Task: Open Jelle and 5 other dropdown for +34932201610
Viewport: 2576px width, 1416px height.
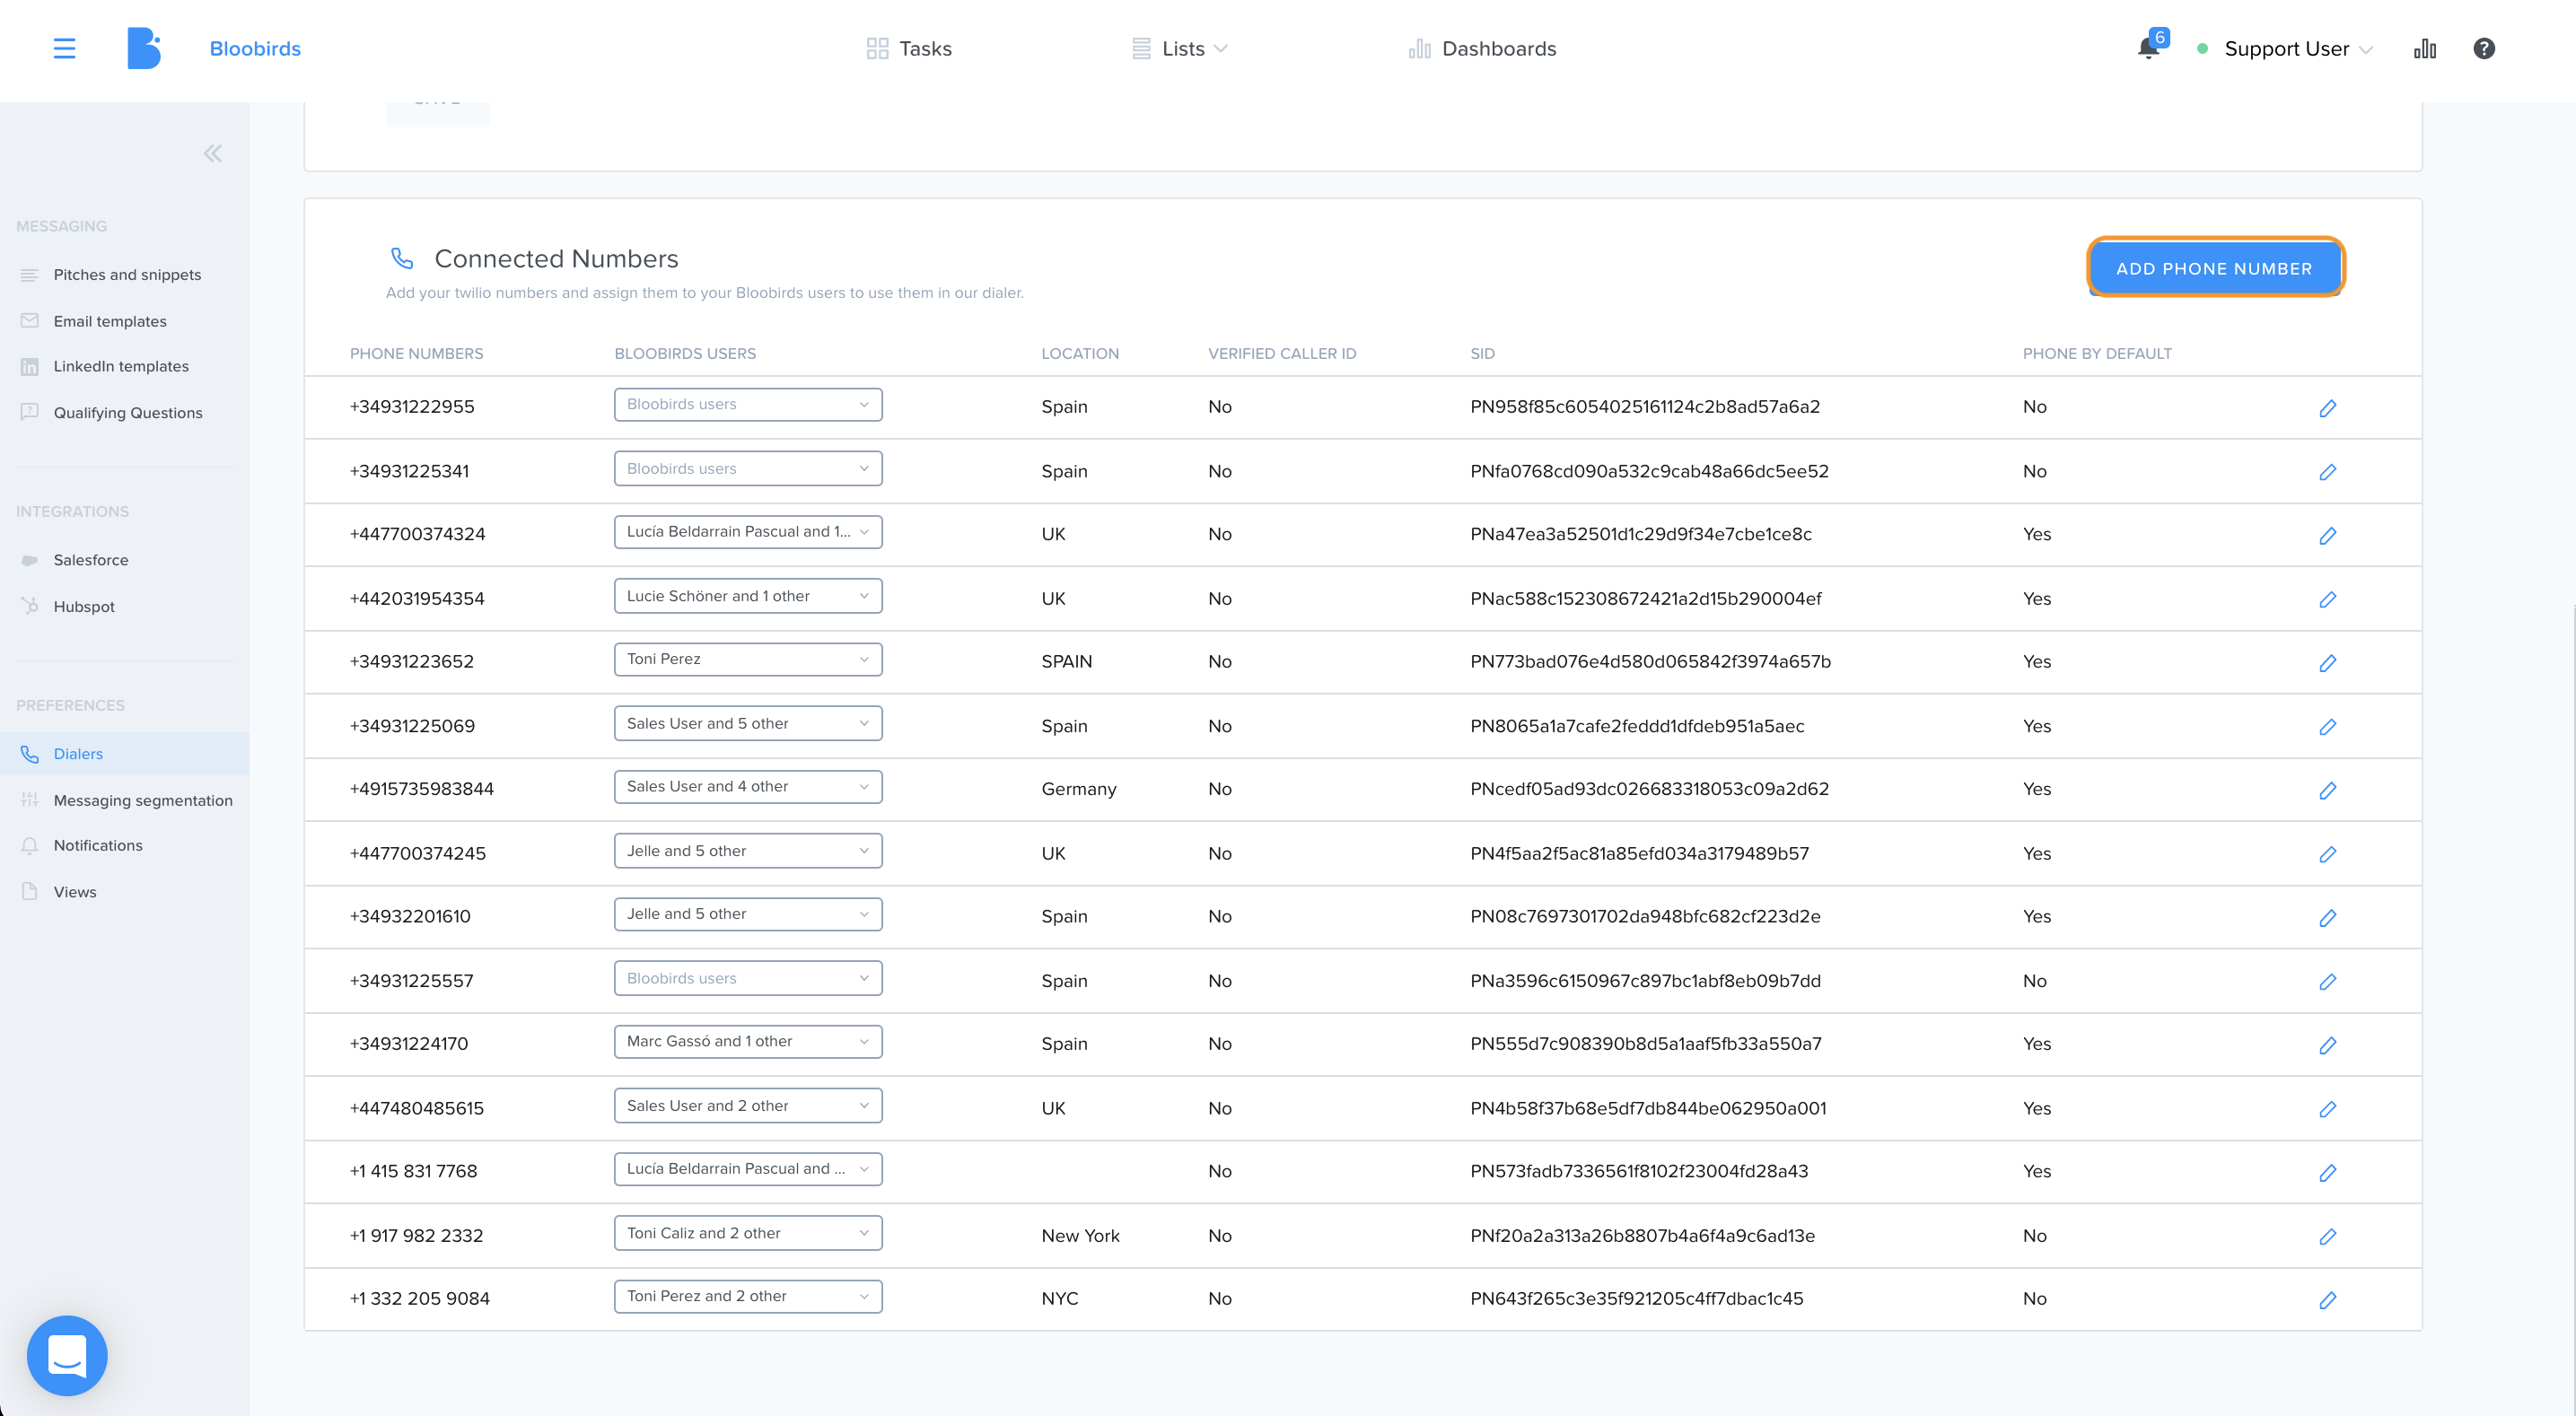Action: pyautogui.click(x=748, y=914)
